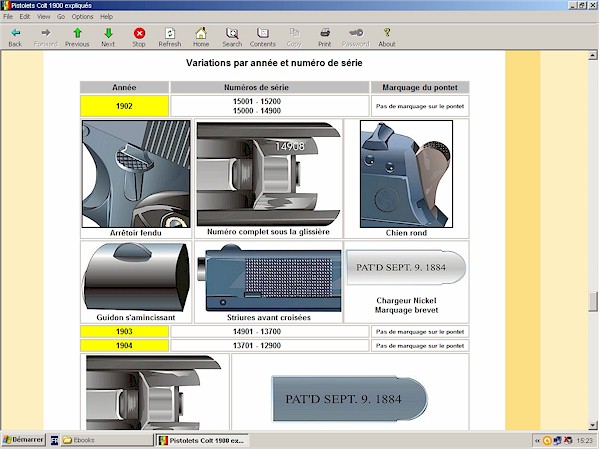Click scrollbar down arrow

coord(593,425)
